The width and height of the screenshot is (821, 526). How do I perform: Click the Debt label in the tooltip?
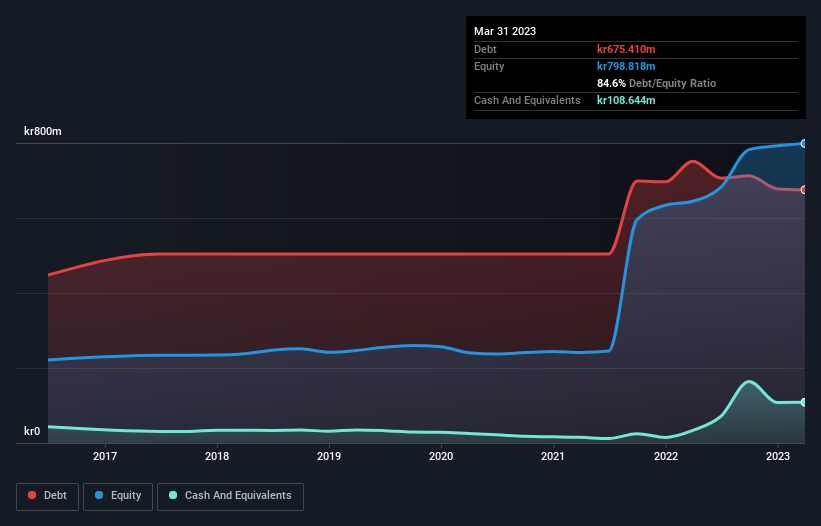coord(485,49)
